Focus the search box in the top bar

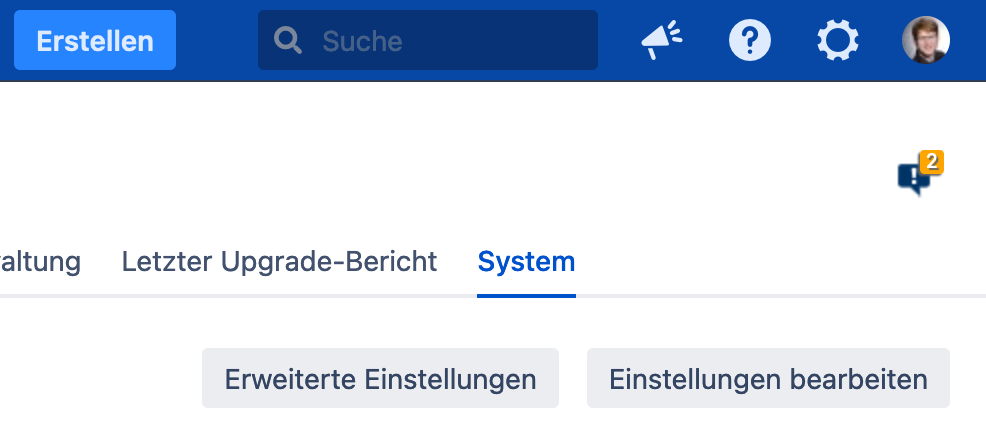(x=428, y=40)
